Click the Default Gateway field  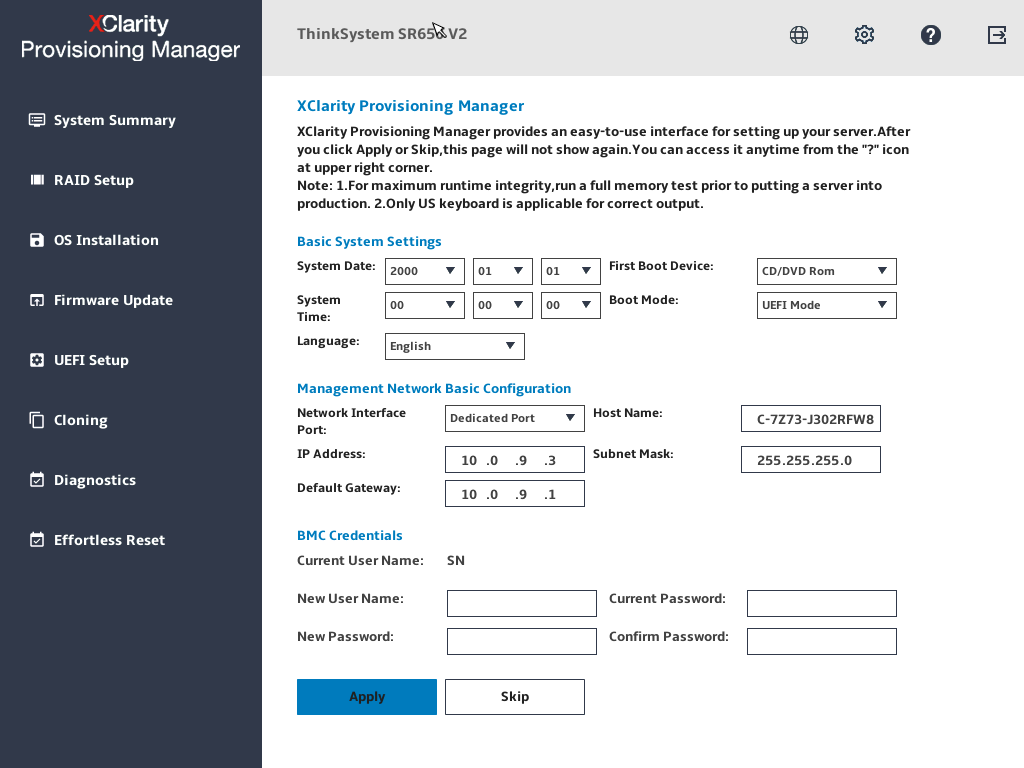[515, 494]
